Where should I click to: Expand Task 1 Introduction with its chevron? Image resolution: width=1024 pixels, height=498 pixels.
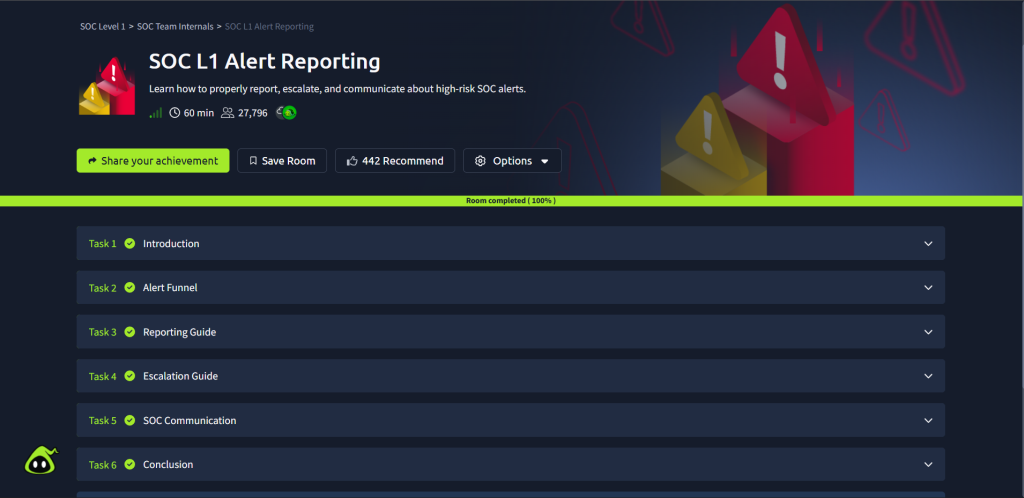[928, 244]
